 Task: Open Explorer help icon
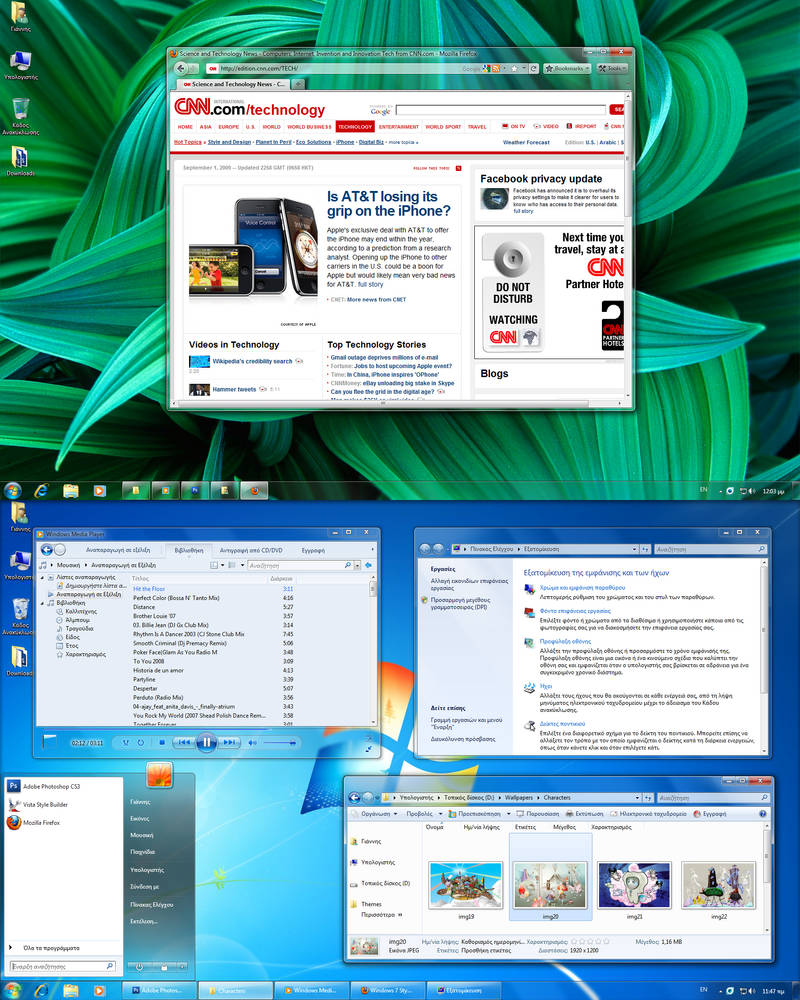[762, 814]
